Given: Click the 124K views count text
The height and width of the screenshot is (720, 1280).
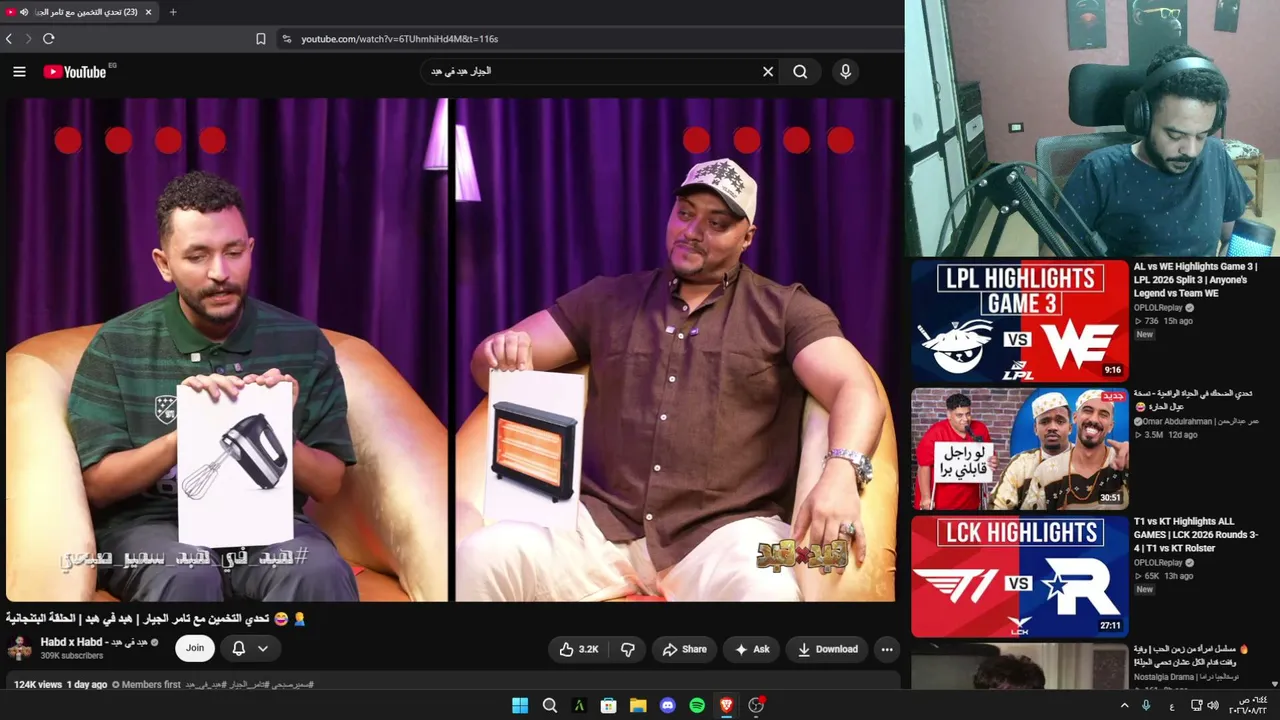Looking at the screenshot, I should (38, 685).
